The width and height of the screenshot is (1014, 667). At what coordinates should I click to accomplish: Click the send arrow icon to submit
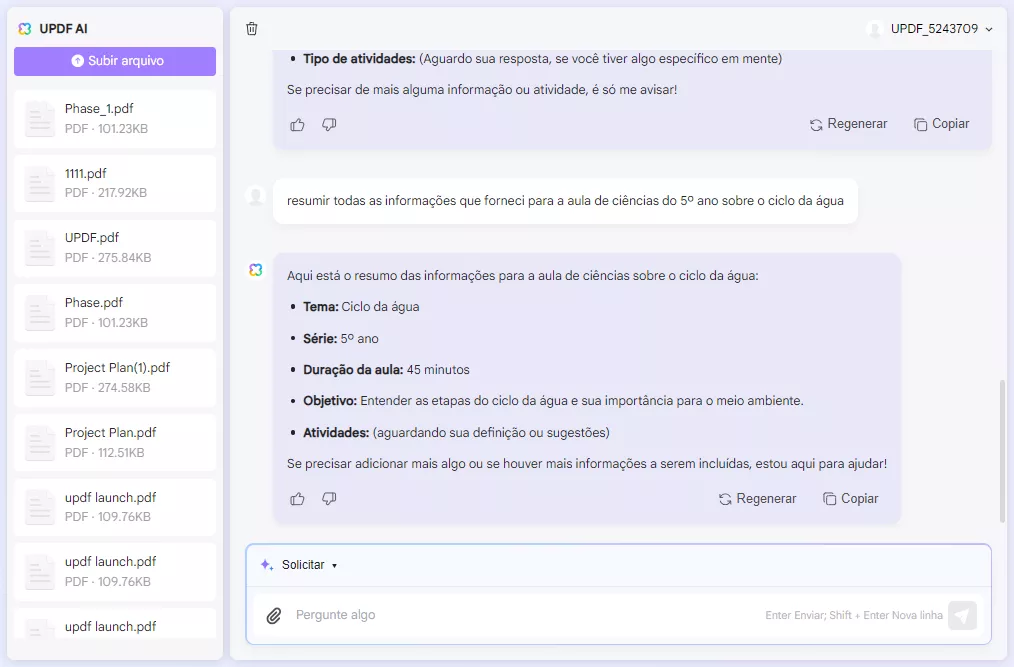[962, 615]
